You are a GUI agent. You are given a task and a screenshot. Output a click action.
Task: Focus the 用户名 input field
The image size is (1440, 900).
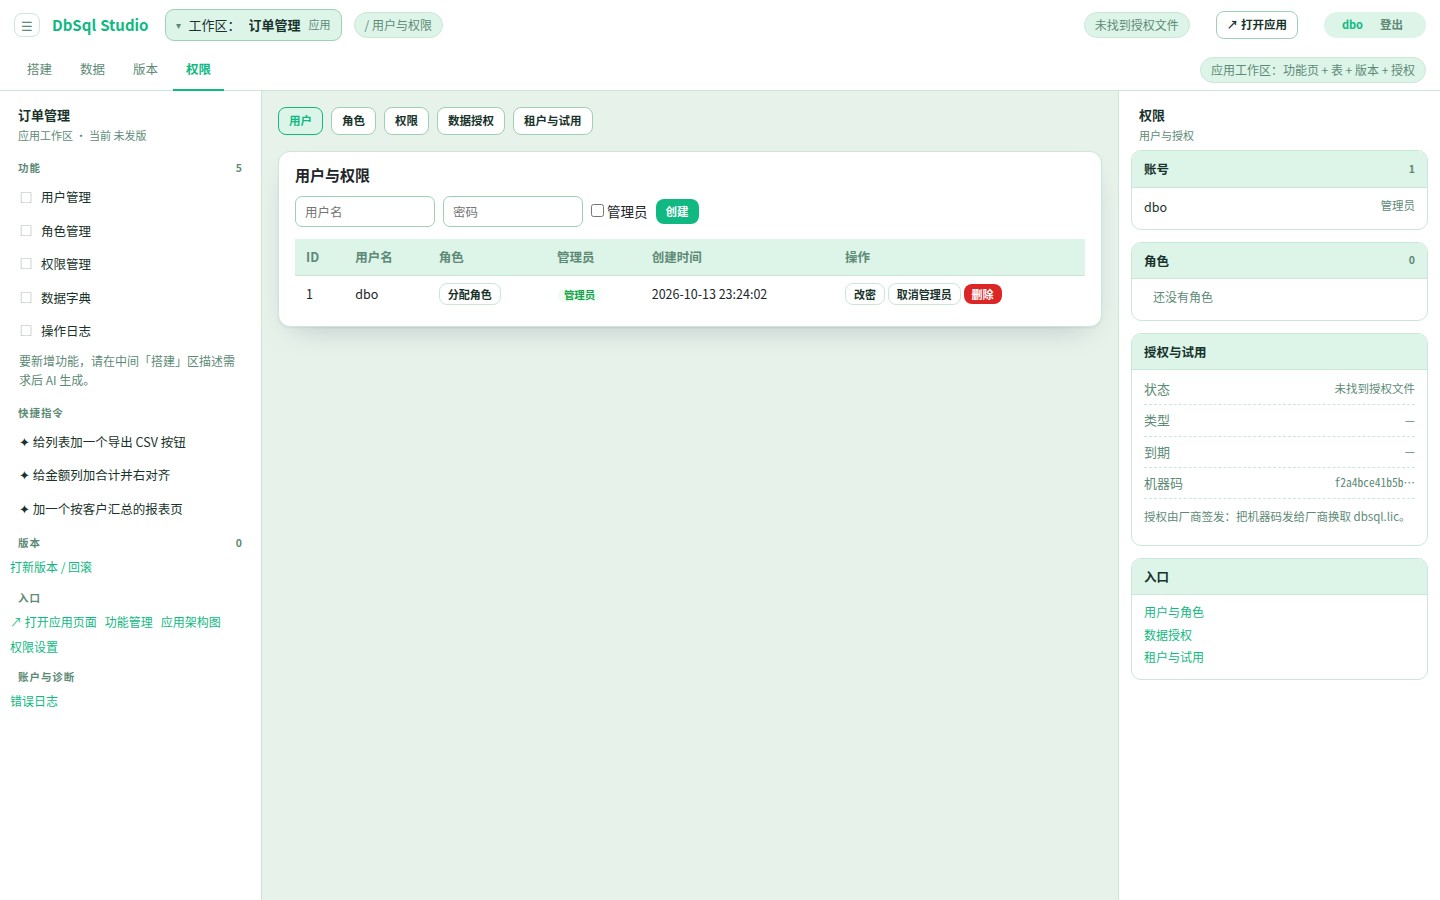365,212
